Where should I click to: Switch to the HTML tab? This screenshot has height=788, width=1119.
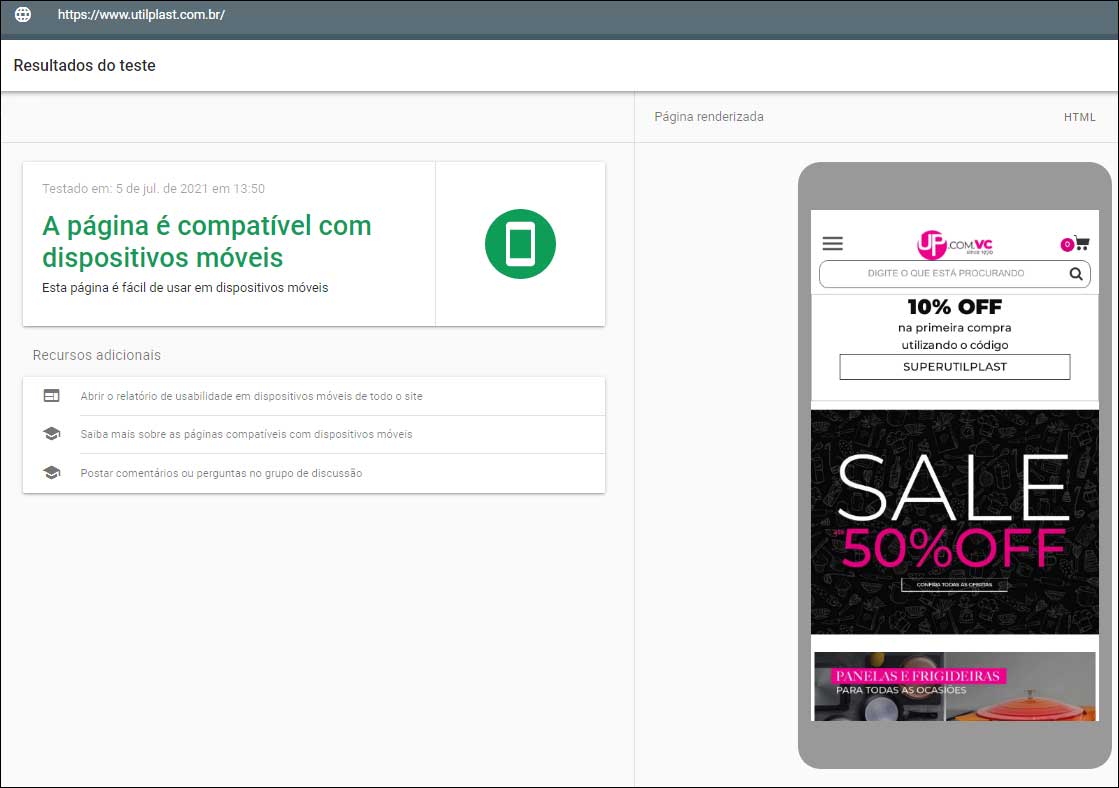coord(1079,117)
